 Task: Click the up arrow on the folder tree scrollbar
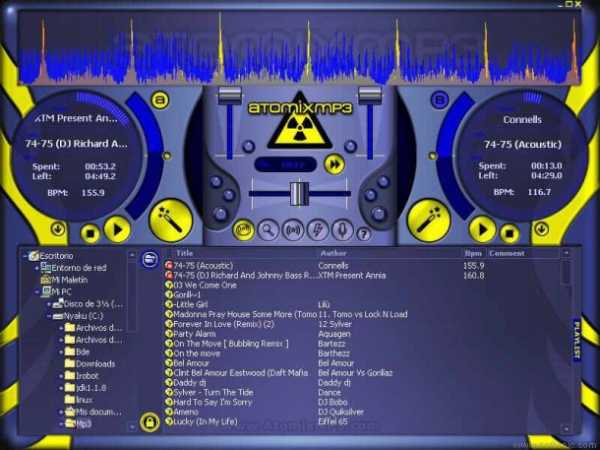[132, 254]
